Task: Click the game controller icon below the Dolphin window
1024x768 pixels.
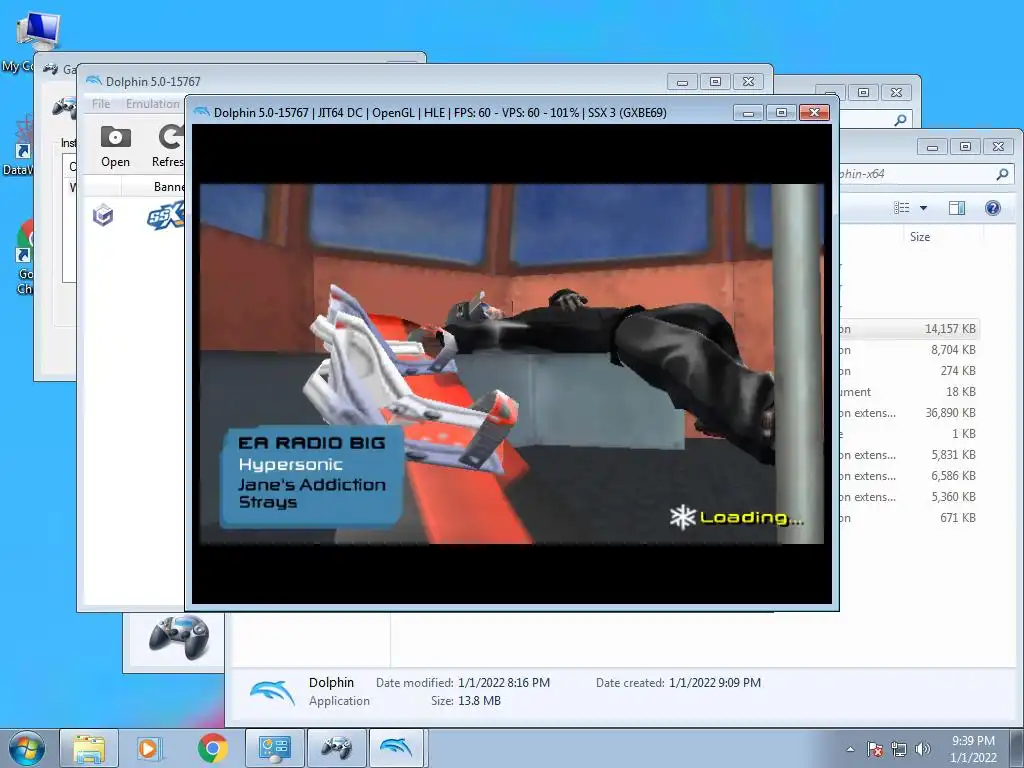Action: [x=179, y=637]
